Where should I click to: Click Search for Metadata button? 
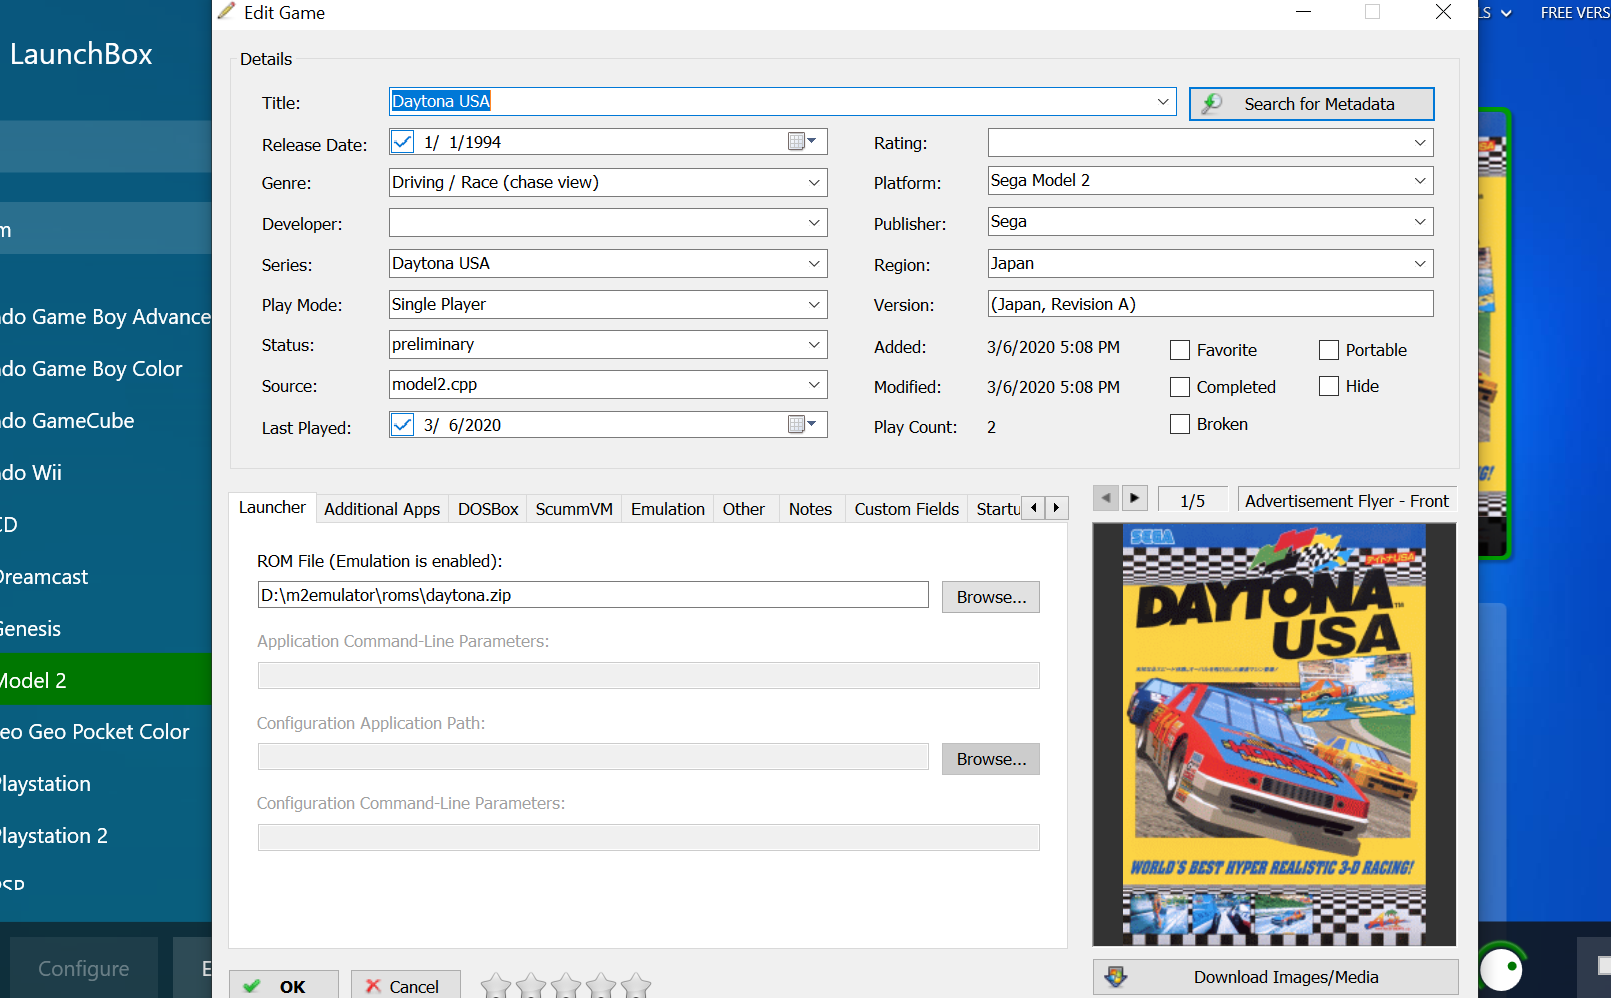(x=1311, y=104)
